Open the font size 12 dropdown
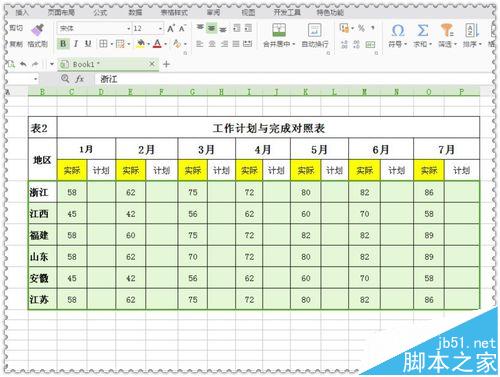 (160, 29)
